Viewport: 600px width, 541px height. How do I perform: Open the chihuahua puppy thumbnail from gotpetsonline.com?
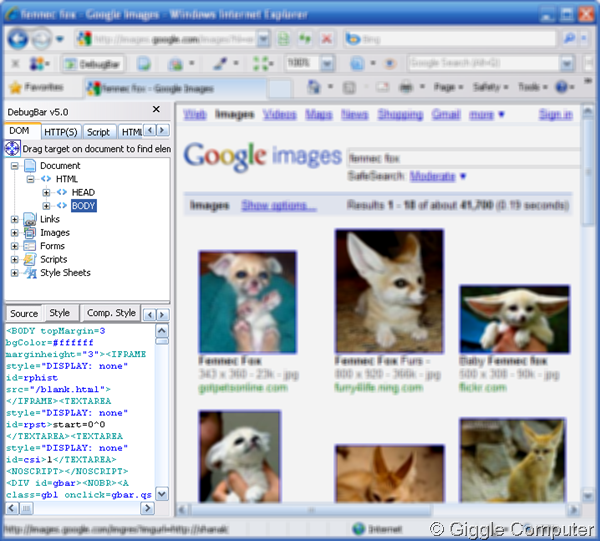tap(248, 302)
